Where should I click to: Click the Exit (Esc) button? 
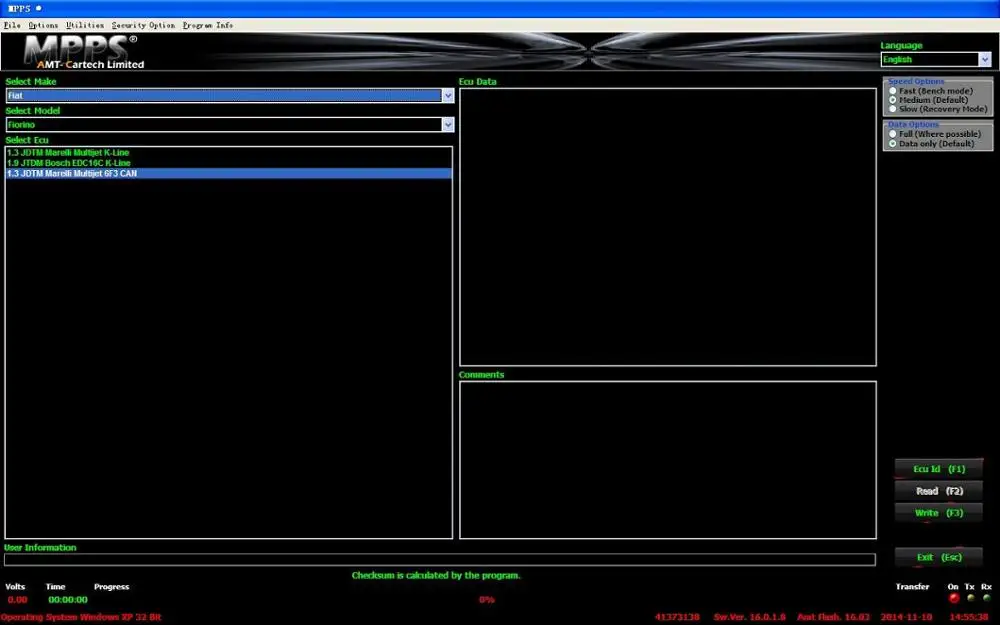[939, 557]
